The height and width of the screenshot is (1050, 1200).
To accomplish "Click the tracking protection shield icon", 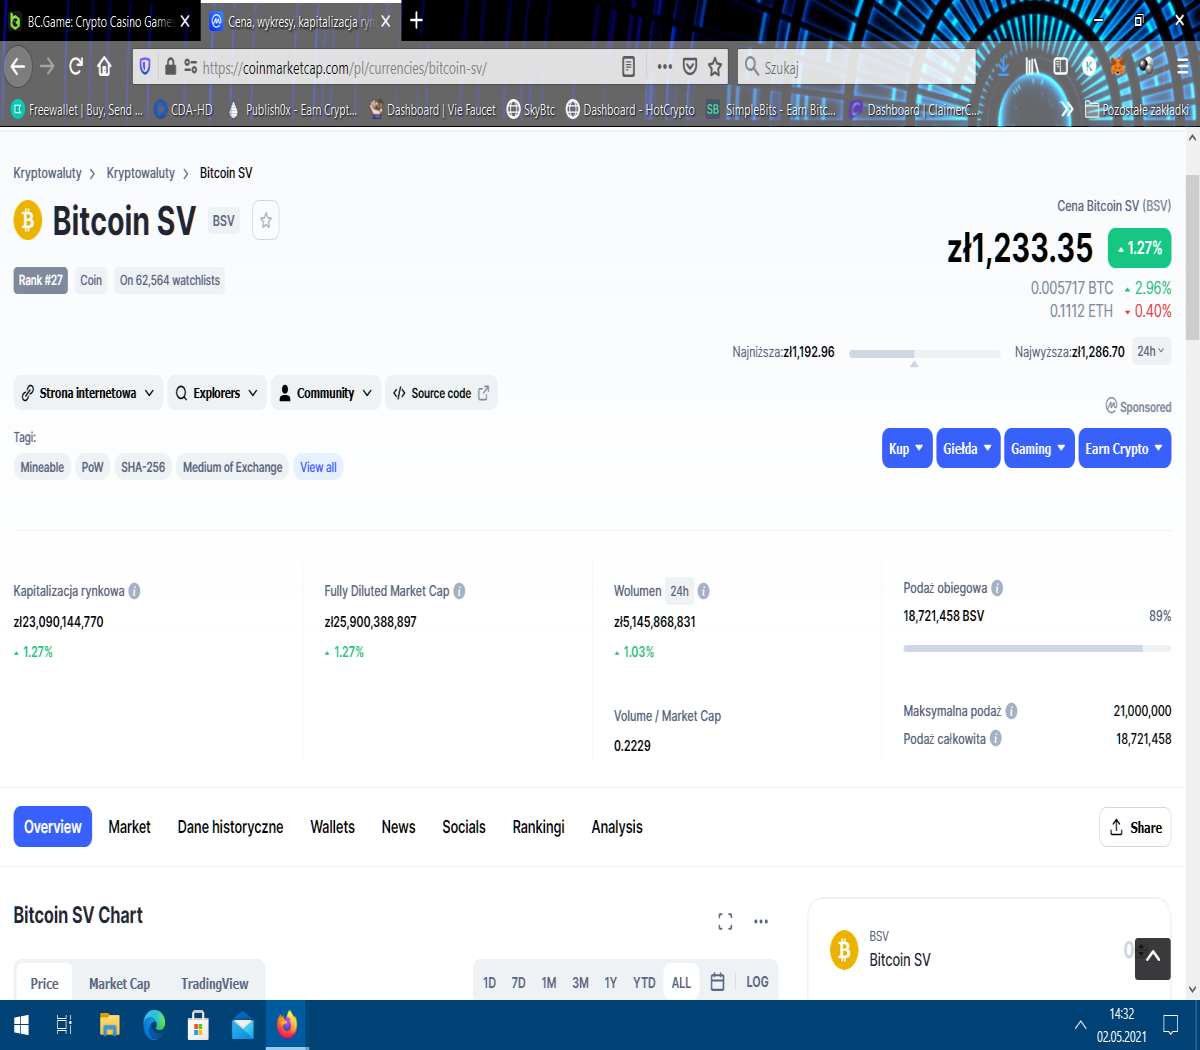I will tap(145, 67).
